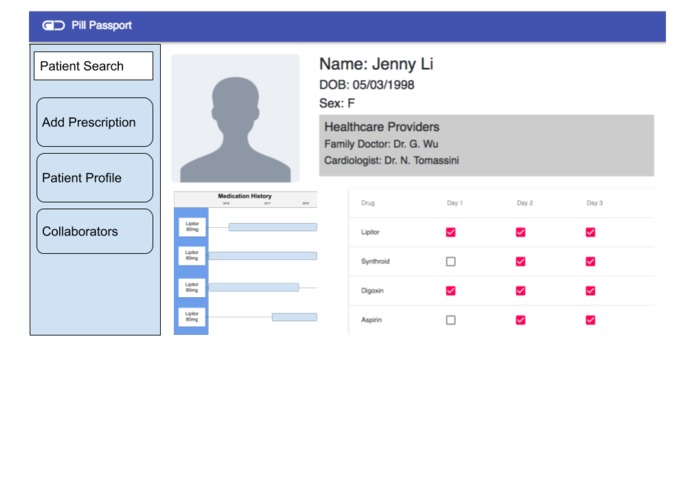
Task: Check Aspirin for Day 1
Action: 451,320
